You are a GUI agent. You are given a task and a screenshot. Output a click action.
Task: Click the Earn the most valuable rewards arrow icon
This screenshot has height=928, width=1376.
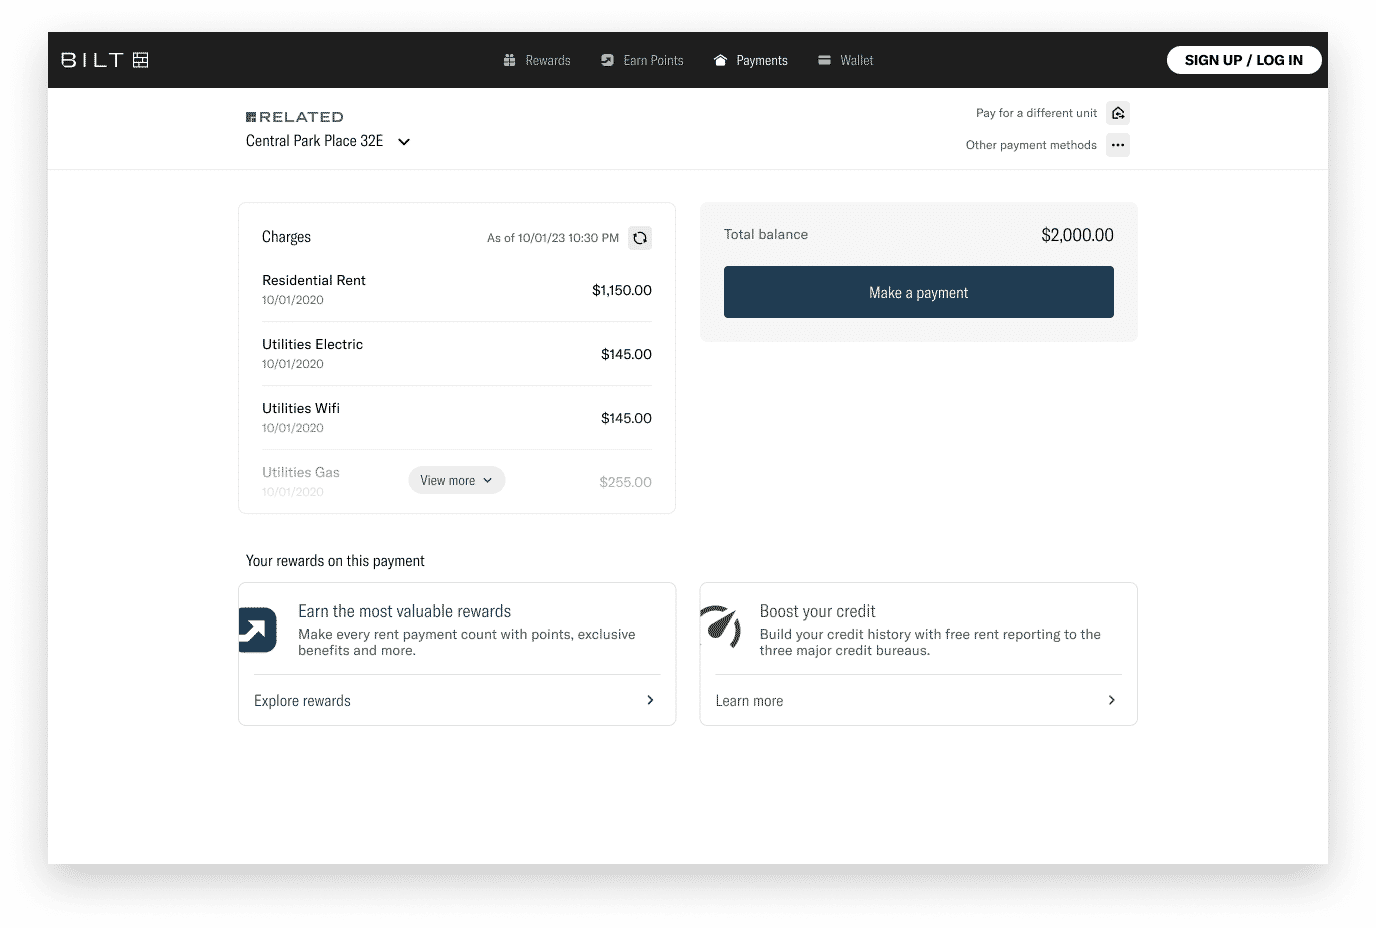pos(257,629)
